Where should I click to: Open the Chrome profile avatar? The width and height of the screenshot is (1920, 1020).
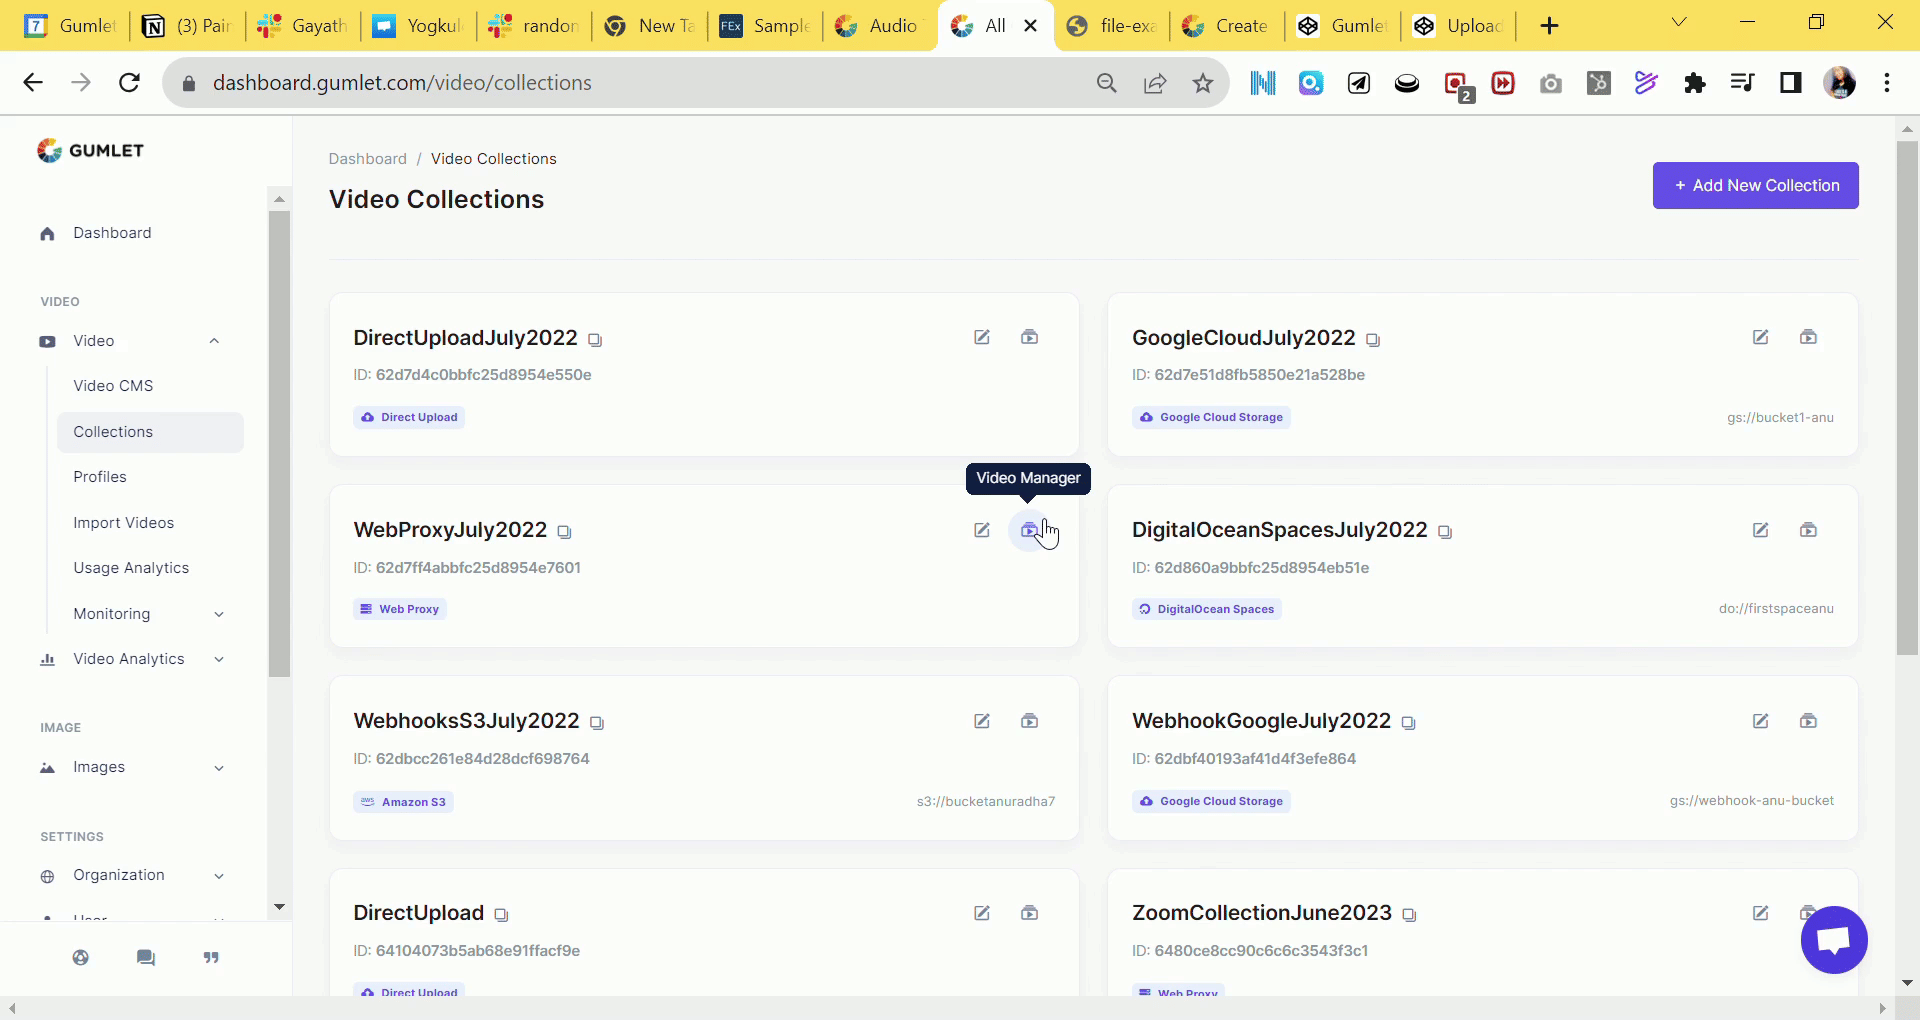click(1840, 83)
